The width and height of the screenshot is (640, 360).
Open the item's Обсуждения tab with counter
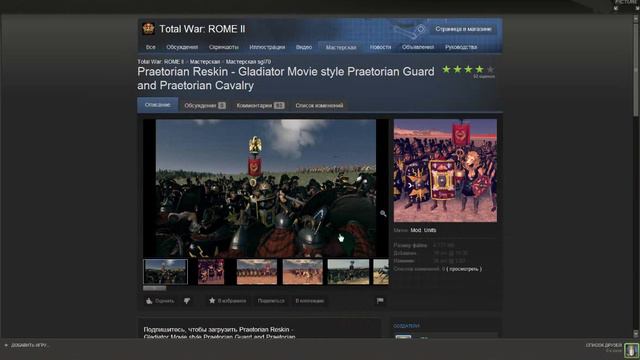tap(204, 105)
